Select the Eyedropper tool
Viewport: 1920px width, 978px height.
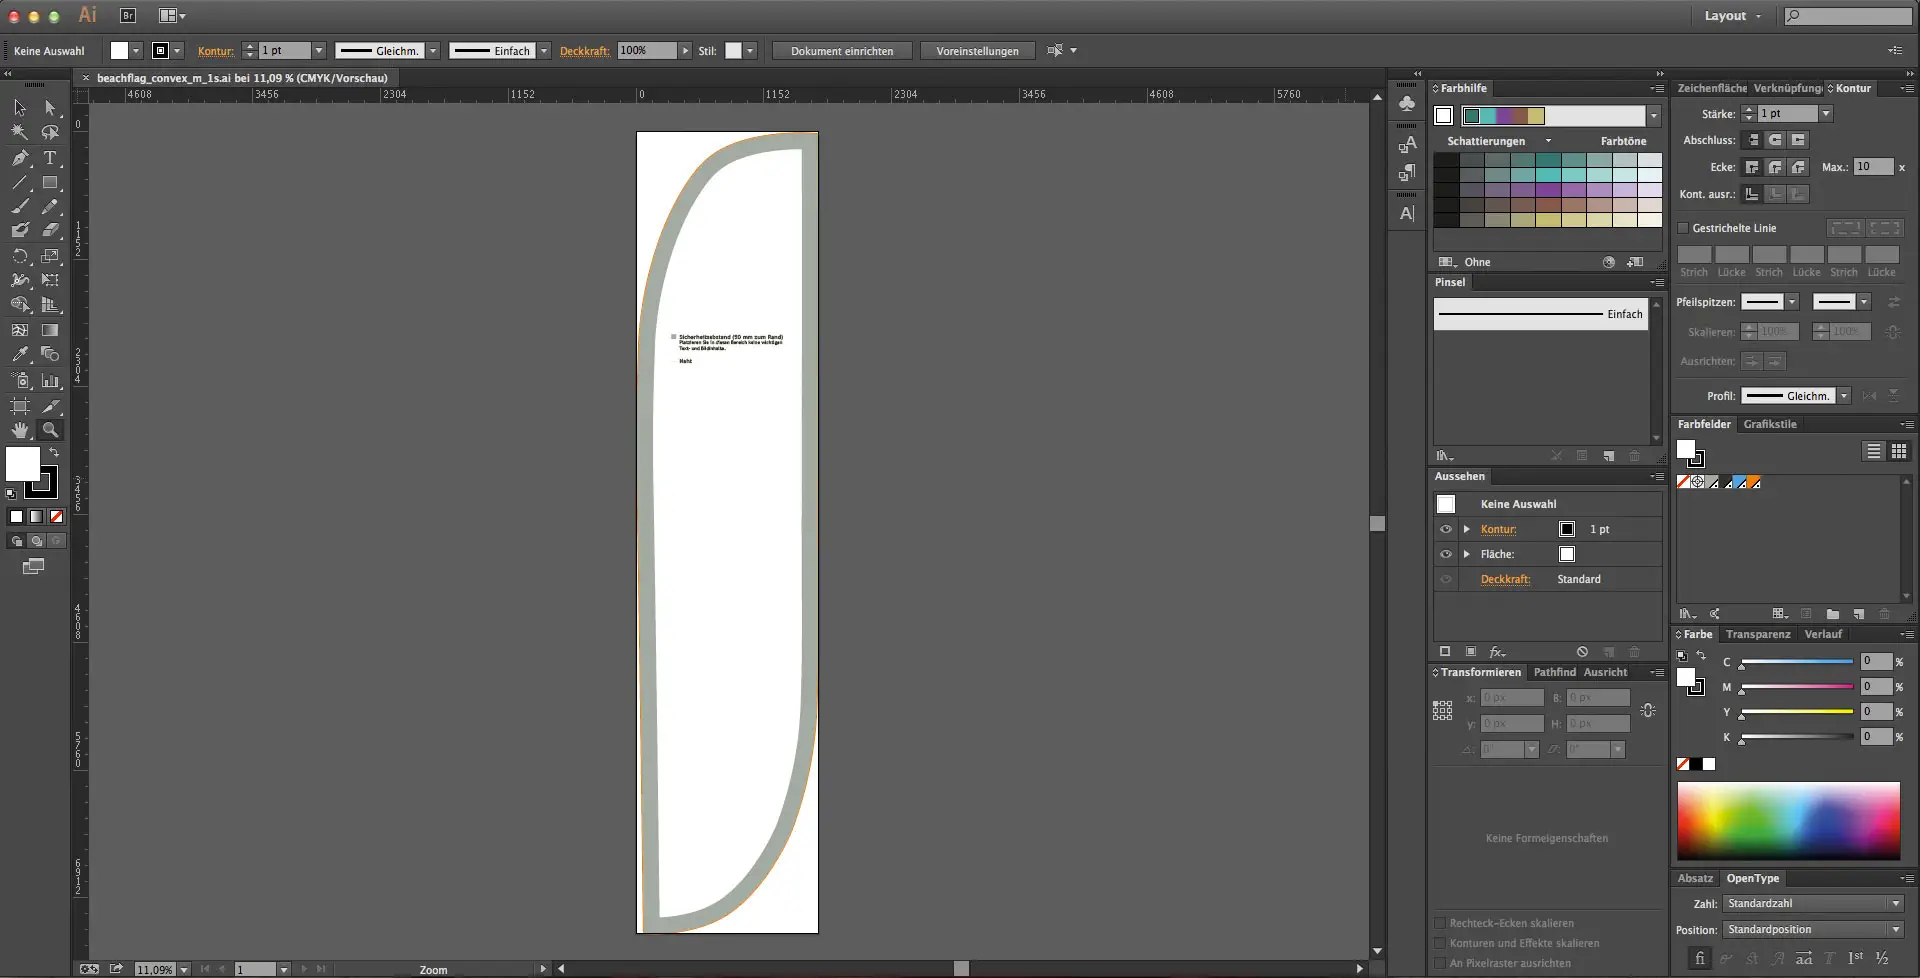point(20,354)
